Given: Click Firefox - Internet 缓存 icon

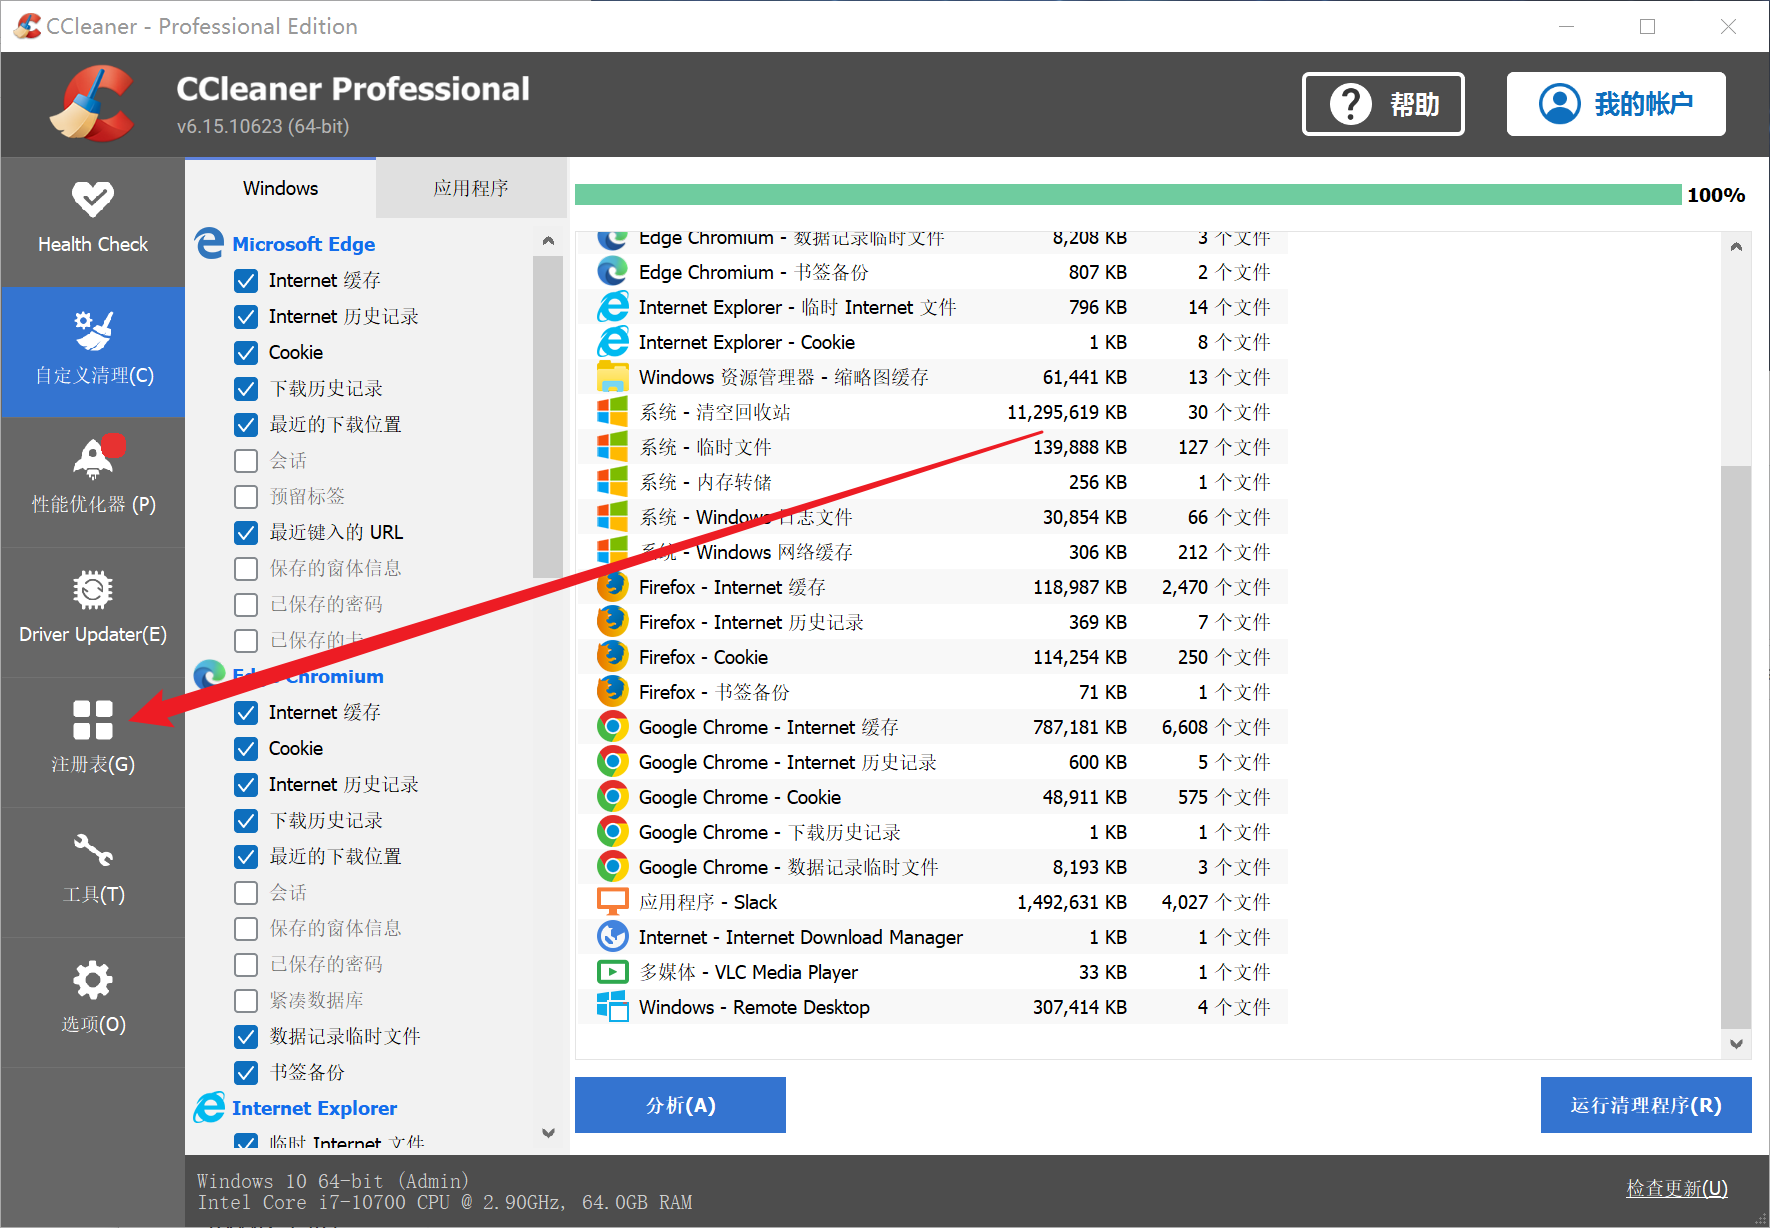Looking at the screenshot, I should [x=612, y=586].
